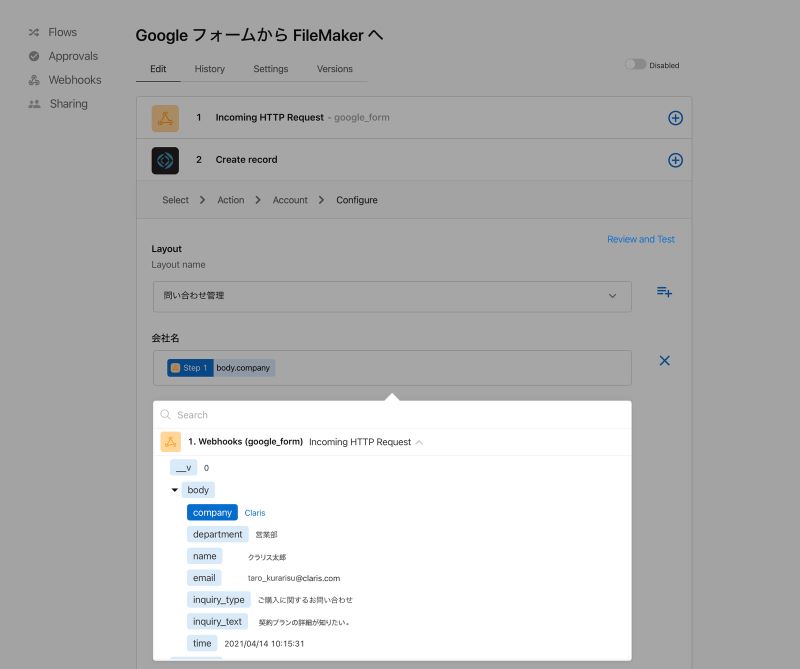The height and width of the screenshot is (669, 800).
Task: Click the magnifier icon in the search box
Action: pyautogui.click(x=165, y=414)
